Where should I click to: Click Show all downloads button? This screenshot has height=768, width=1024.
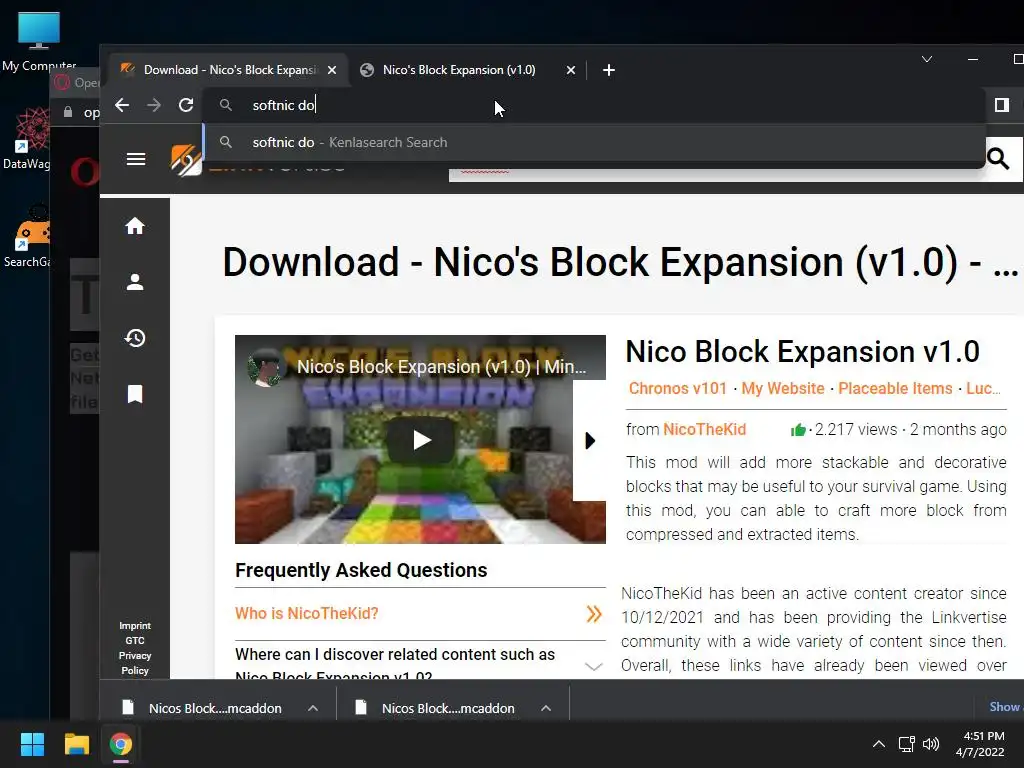click(x=1006, y=707)
